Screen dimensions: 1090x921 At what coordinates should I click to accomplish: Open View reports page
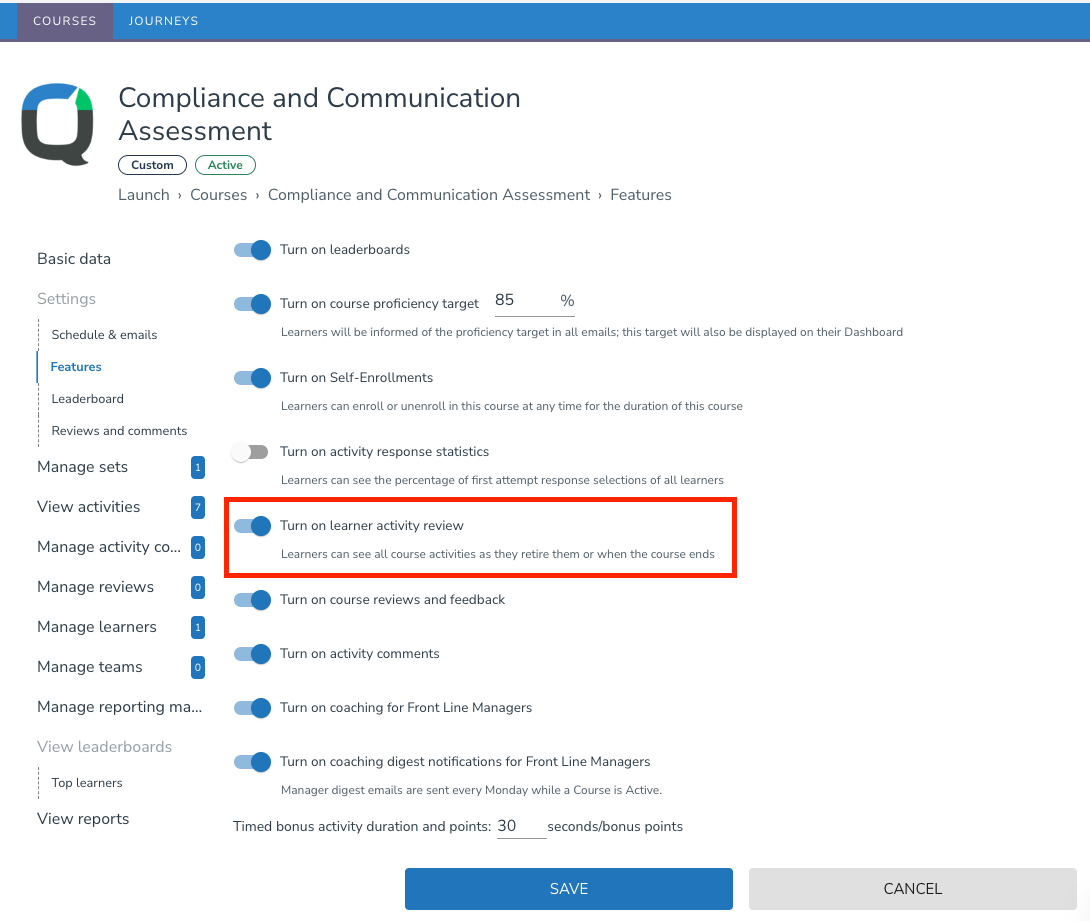(x=83, y=819)
